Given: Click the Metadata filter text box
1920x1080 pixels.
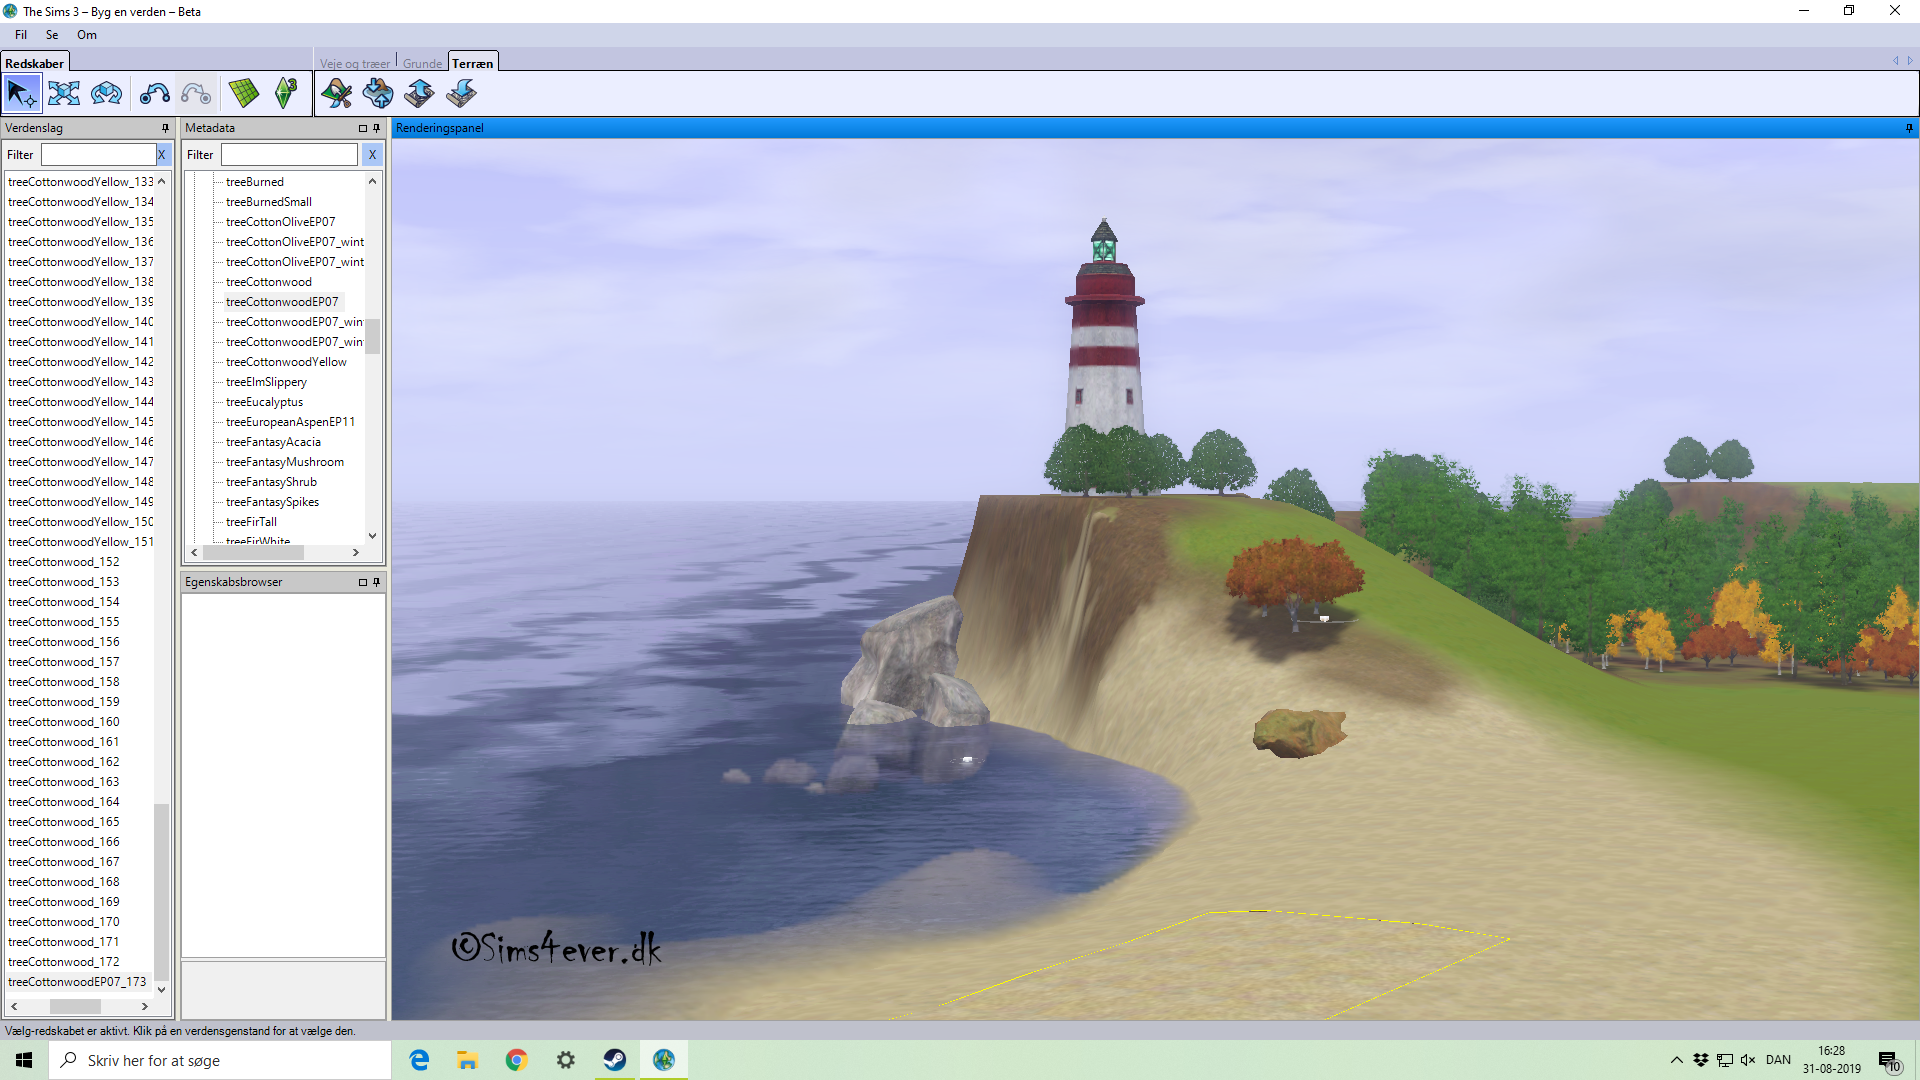Looking at the screenshot, I should [x=289, y=155].
